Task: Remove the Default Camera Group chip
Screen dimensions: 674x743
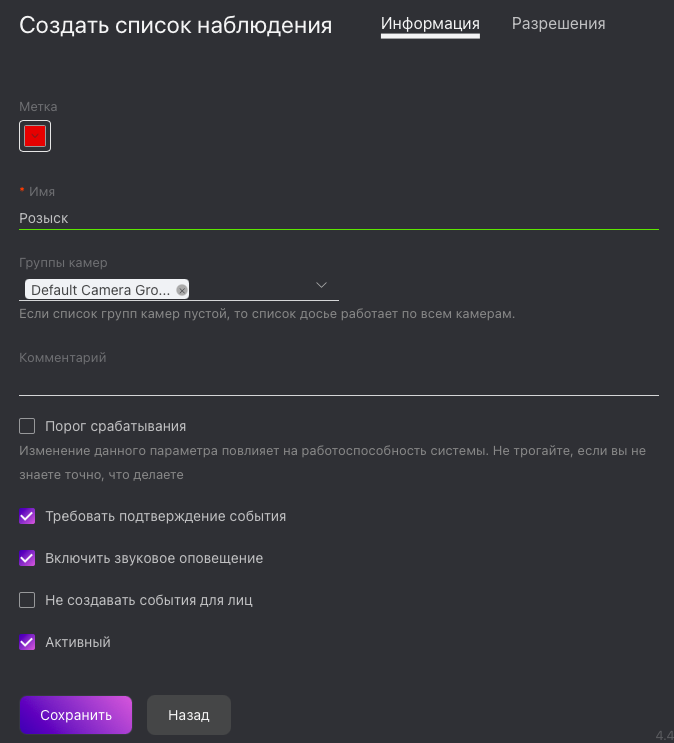Action: [x=182, y=290]
